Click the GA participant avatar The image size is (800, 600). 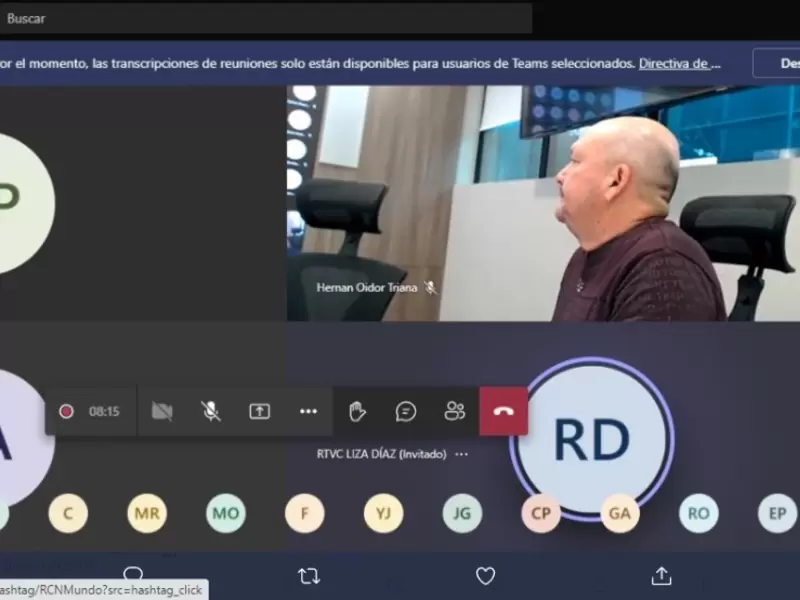pyautogui.click(x=620, y=513)
